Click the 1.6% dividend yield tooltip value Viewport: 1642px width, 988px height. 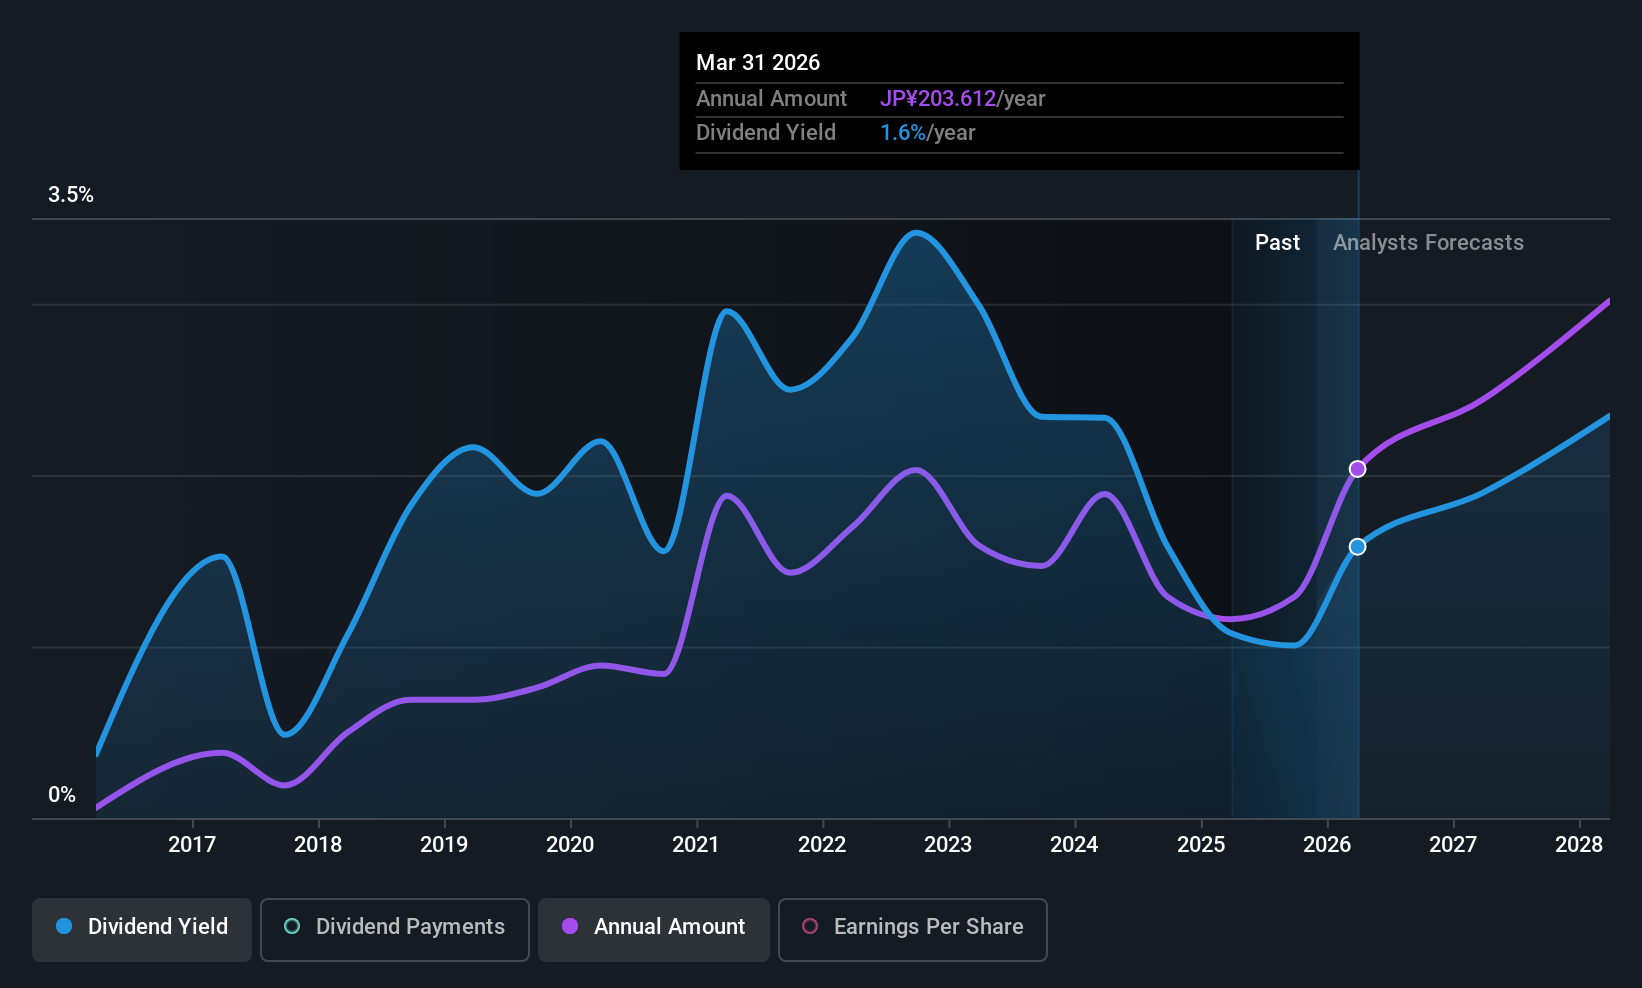(903, 133)
